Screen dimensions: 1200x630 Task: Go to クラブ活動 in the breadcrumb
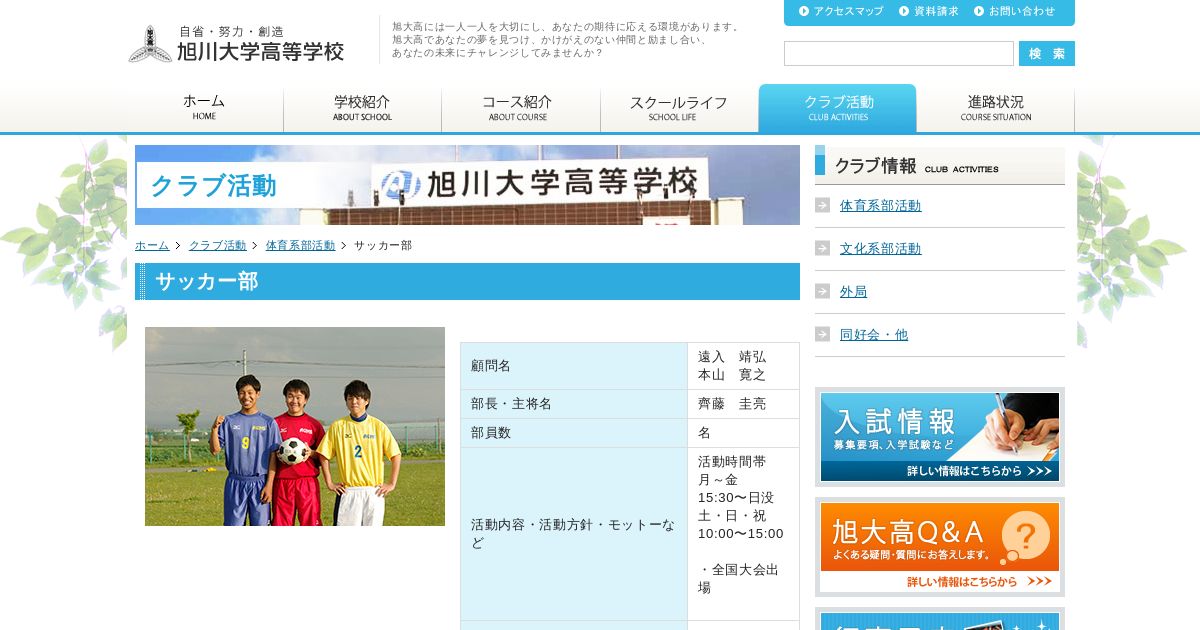point(217,245)
